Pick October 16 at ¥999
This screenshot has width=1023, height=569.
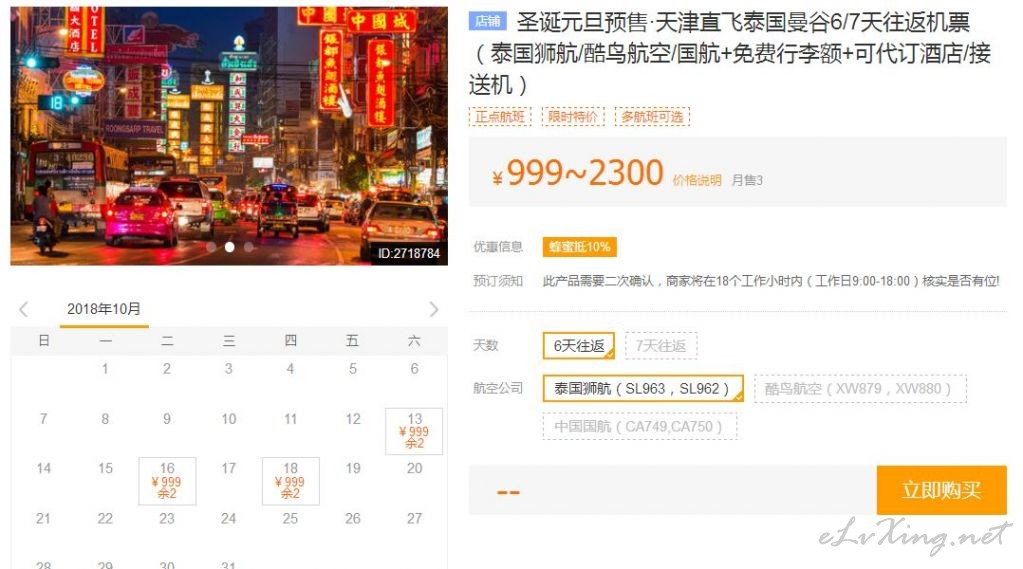click(167, 480)
